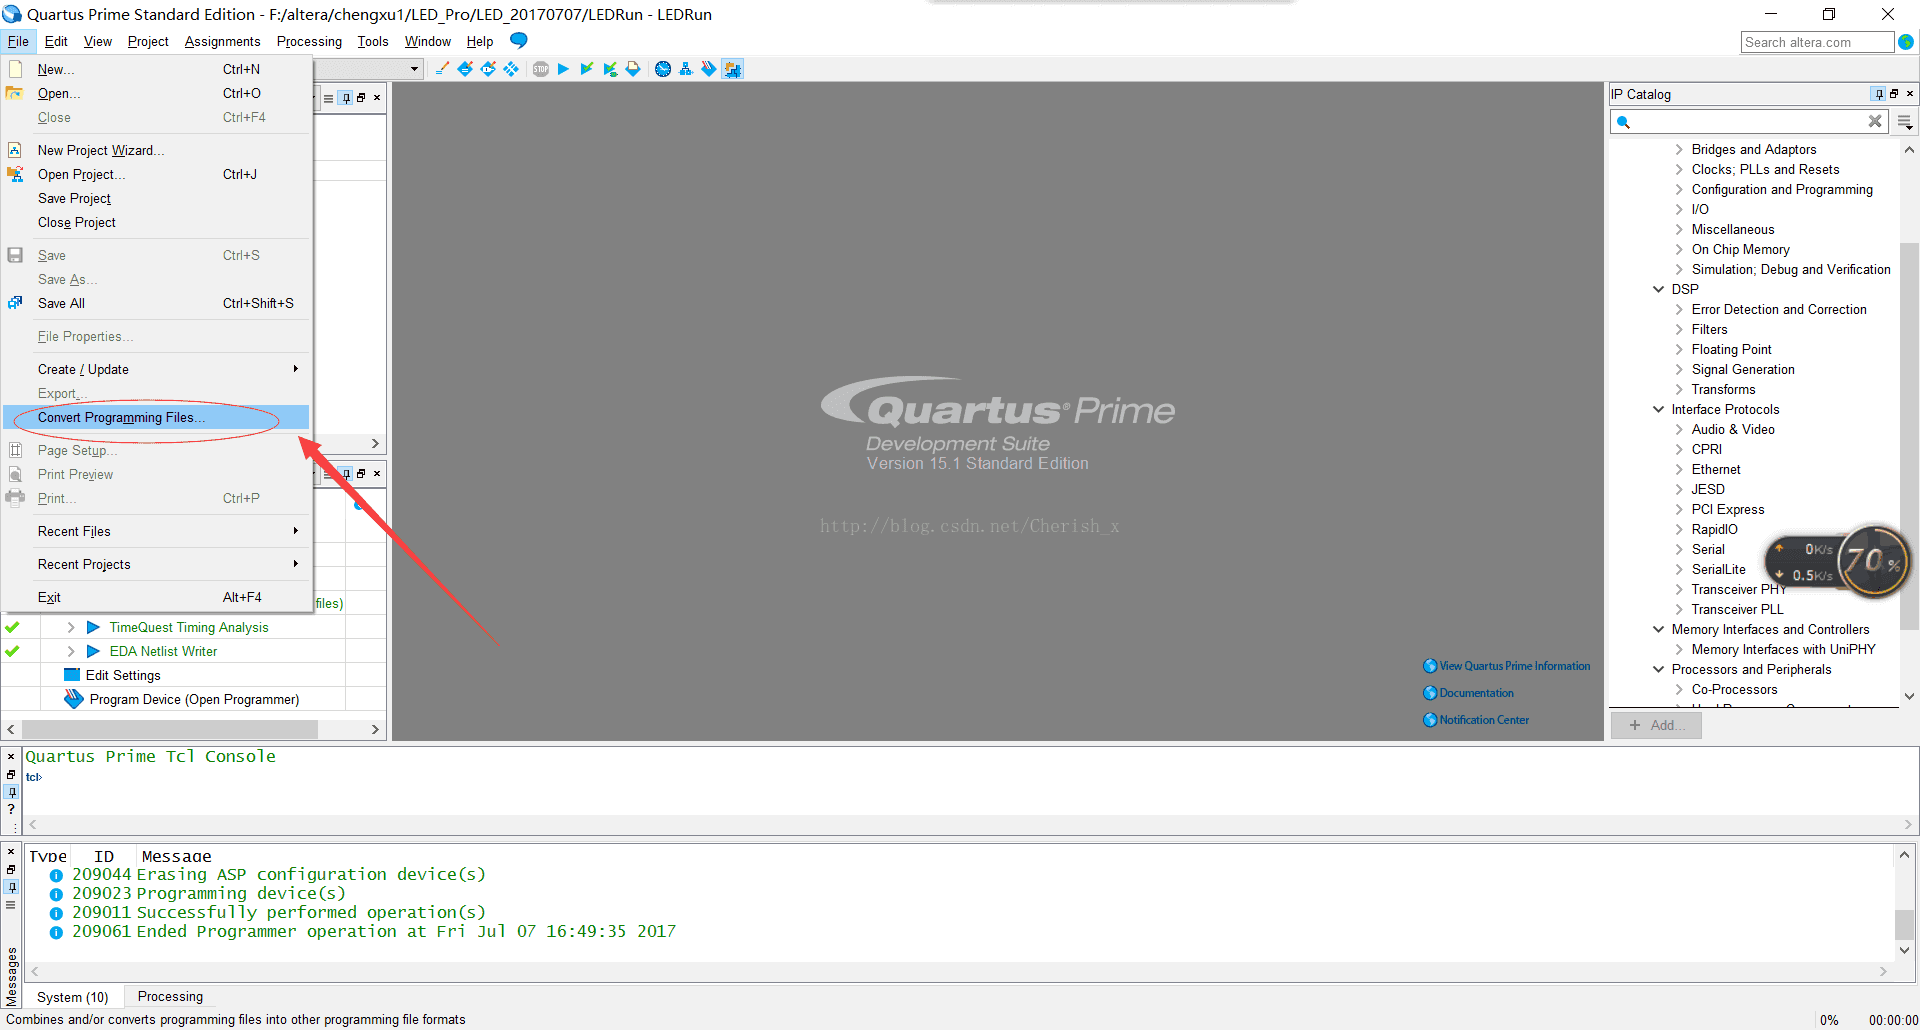Open the netlist hierarchy viewer toolbar icon
The image size is (1920, 1030).
pos(686,69)
